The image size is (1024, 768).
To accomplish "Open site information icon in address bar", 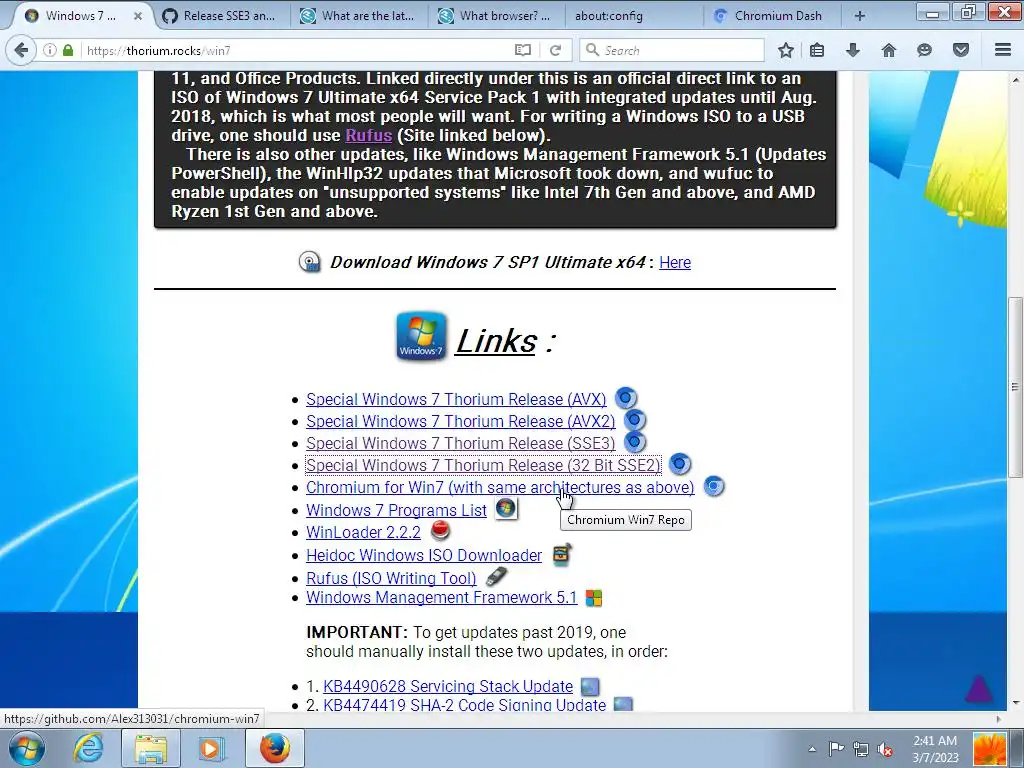I will pos(50,50).
